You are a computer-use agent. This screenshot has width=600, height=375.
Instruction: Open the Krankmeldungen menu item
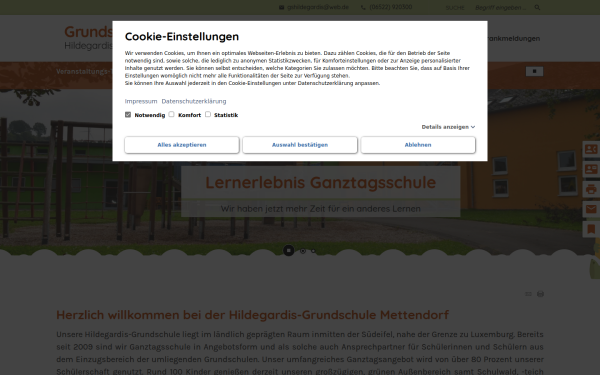tap(514, 38)
